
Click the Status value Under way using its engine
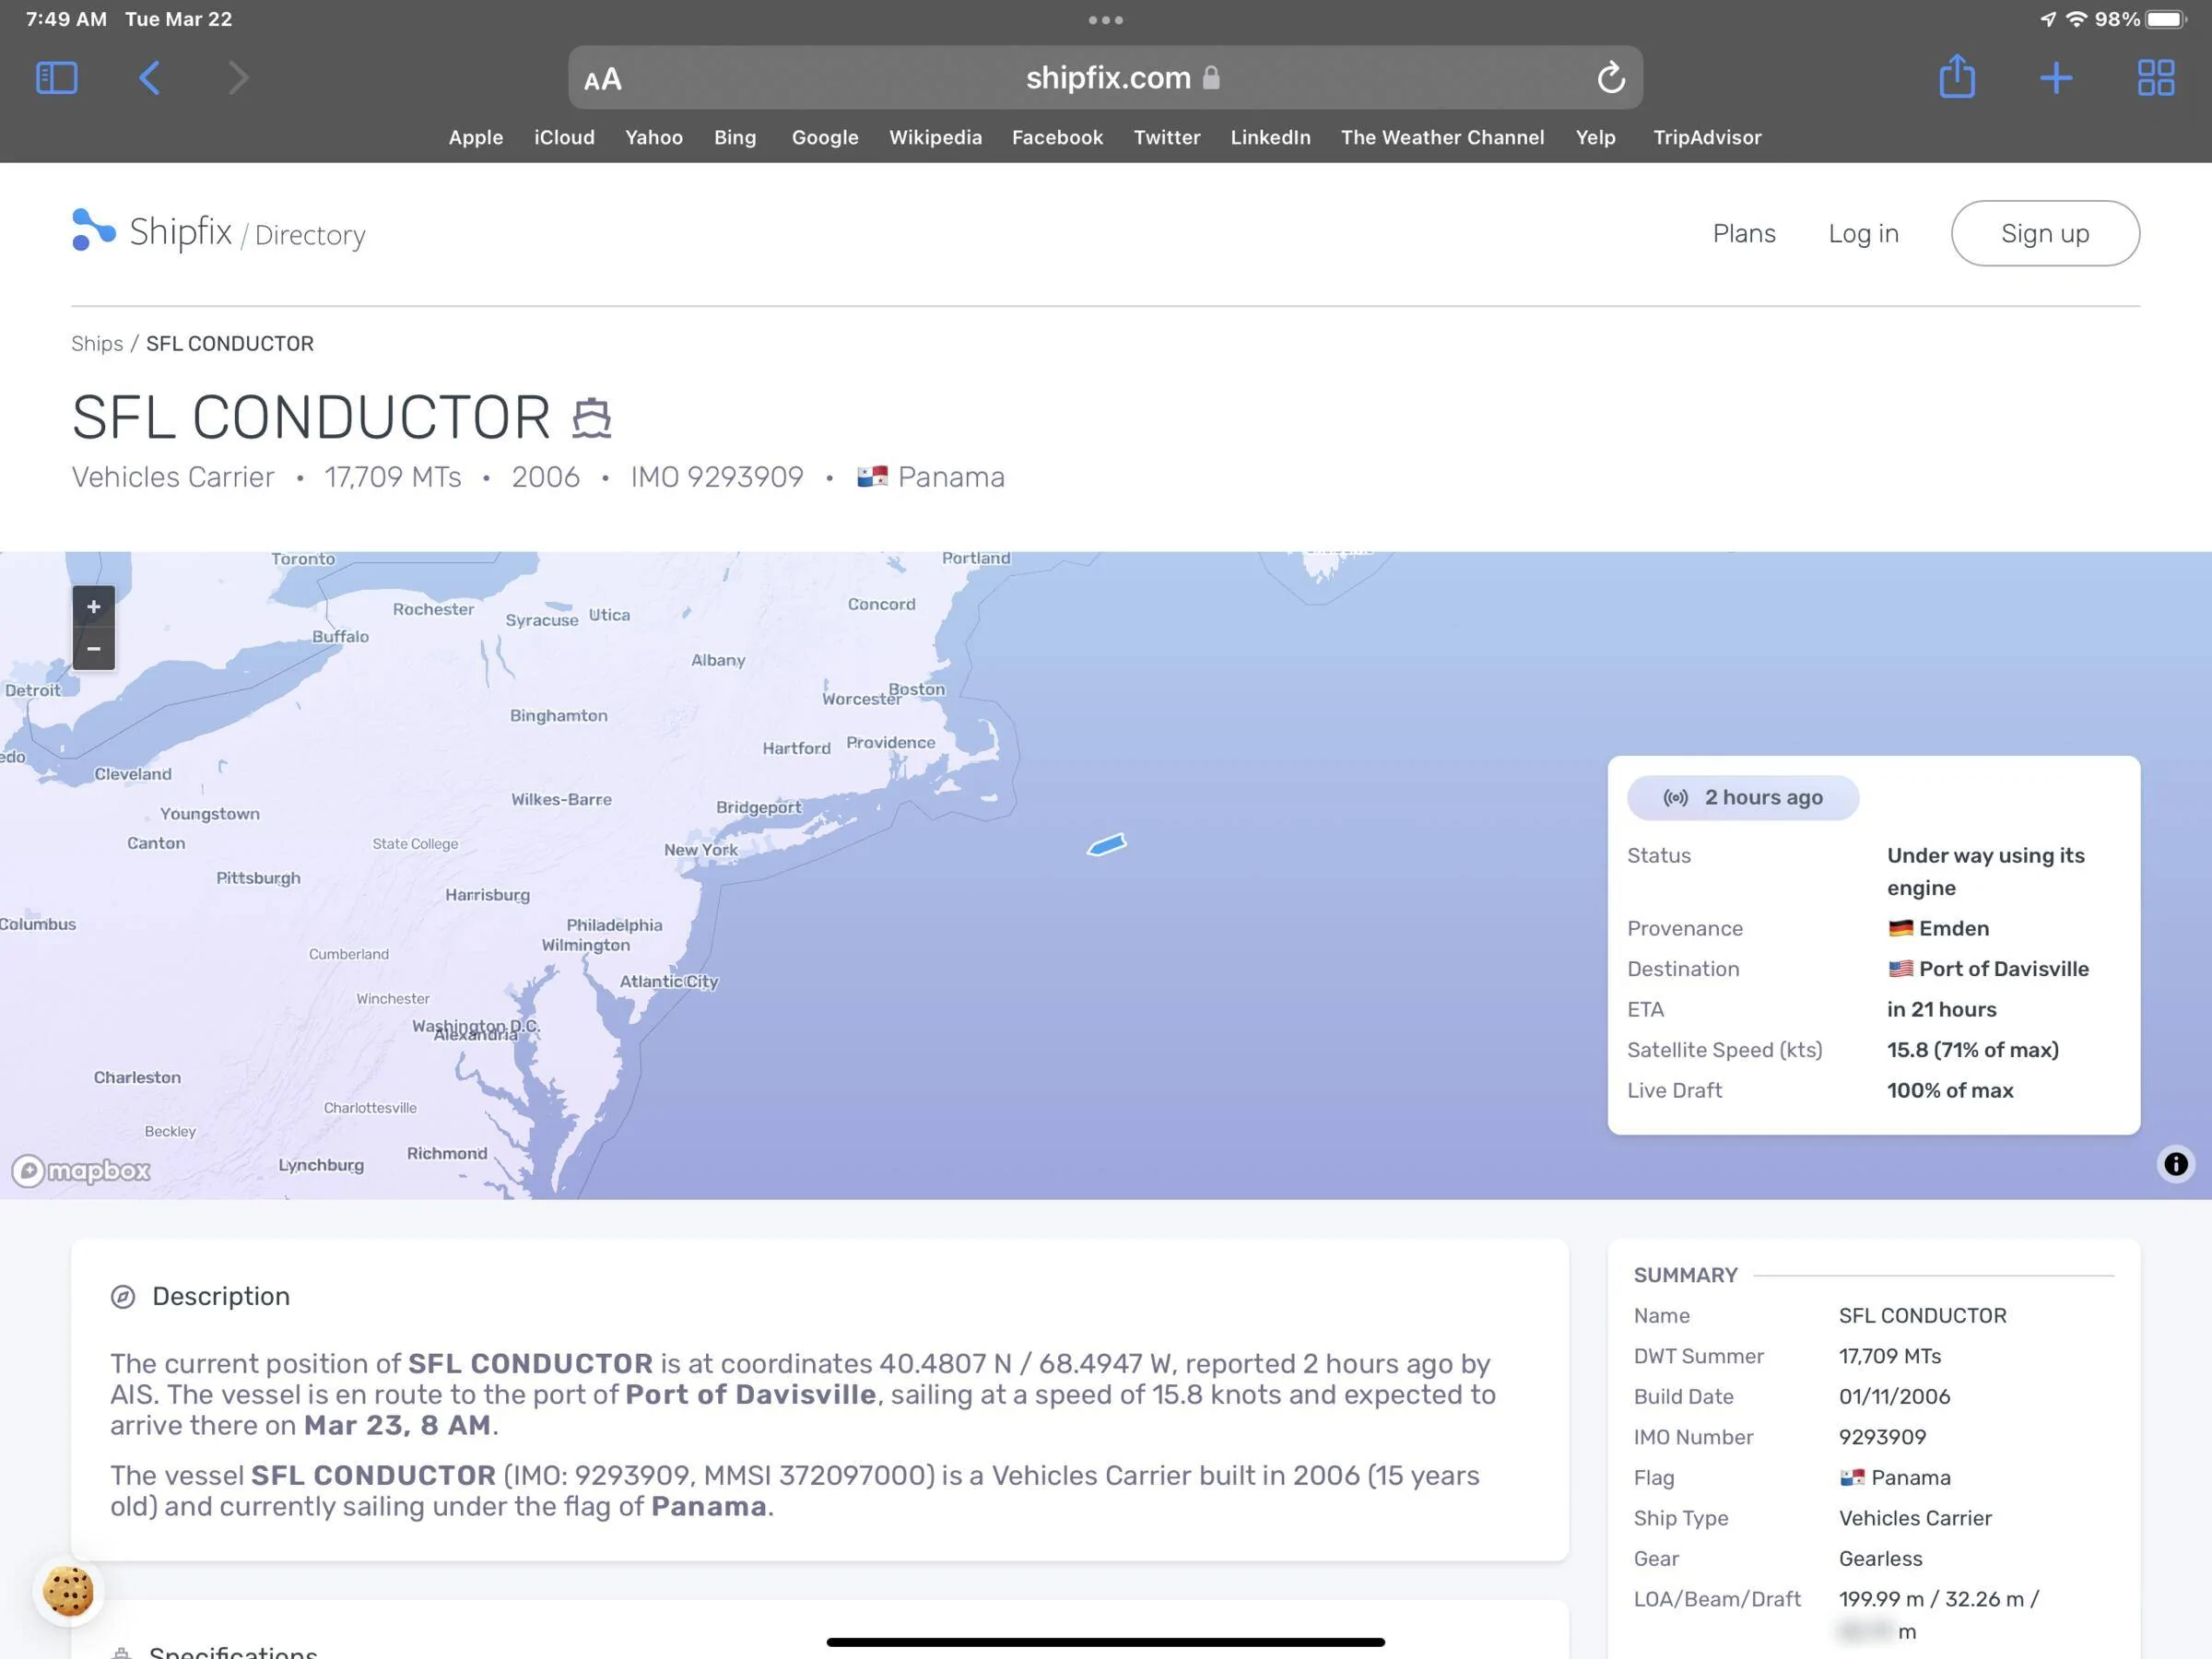pyautogui.click(x=1985, y=872)
